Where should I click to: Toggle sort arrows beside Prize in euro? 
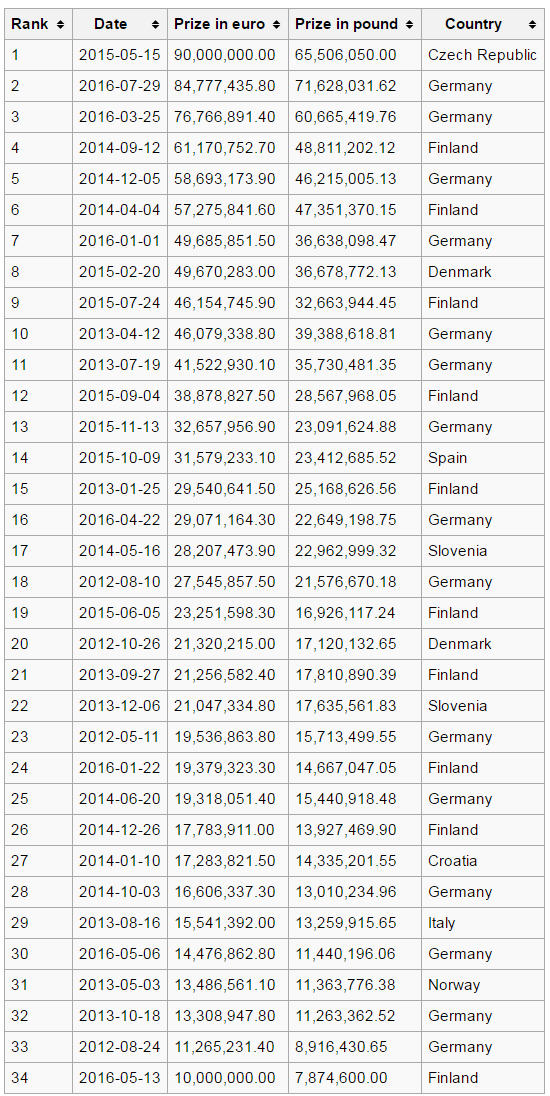(x=276, y=24)
